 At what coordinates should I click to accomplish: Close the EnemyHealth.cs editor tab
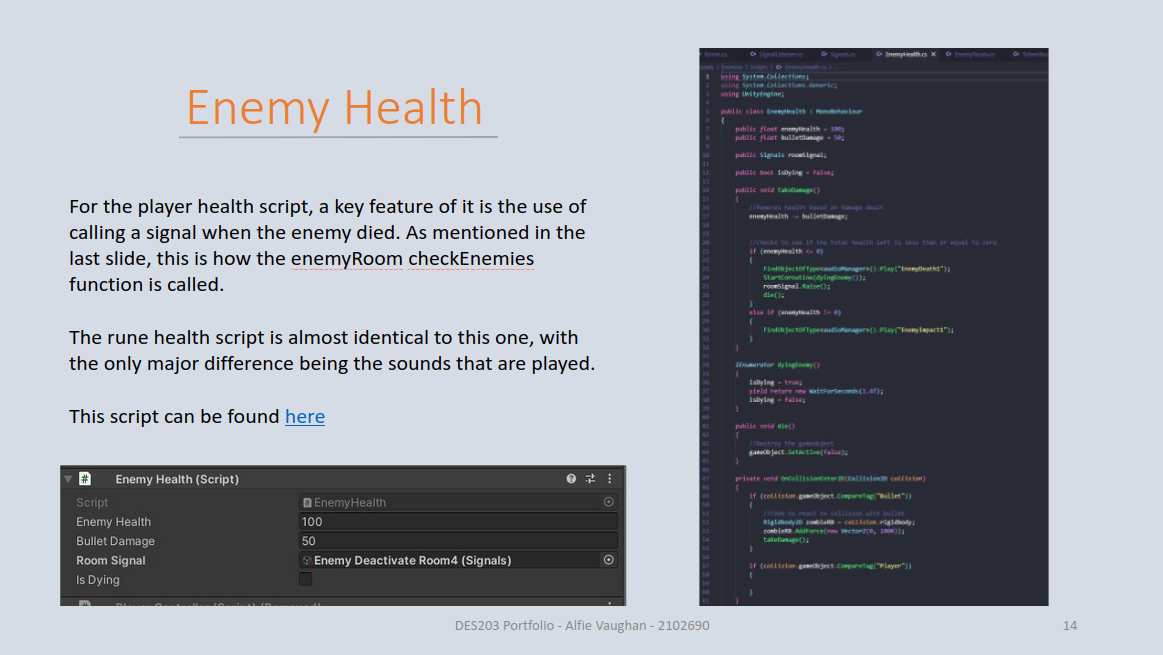tap(934, 54)
